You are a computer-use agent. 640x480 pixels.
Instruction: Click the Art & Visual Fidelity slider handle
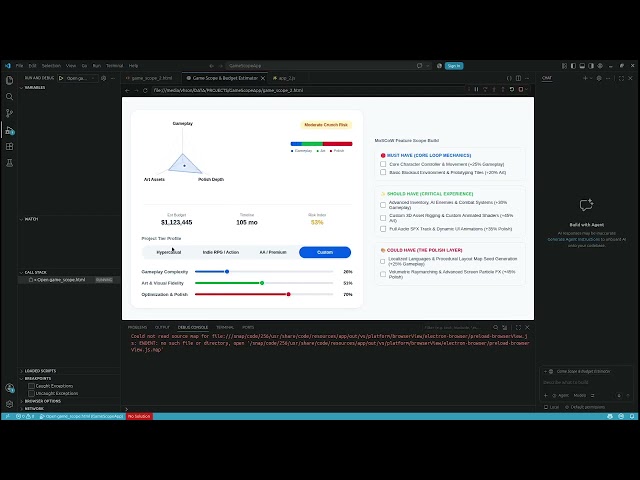[262, 283]
